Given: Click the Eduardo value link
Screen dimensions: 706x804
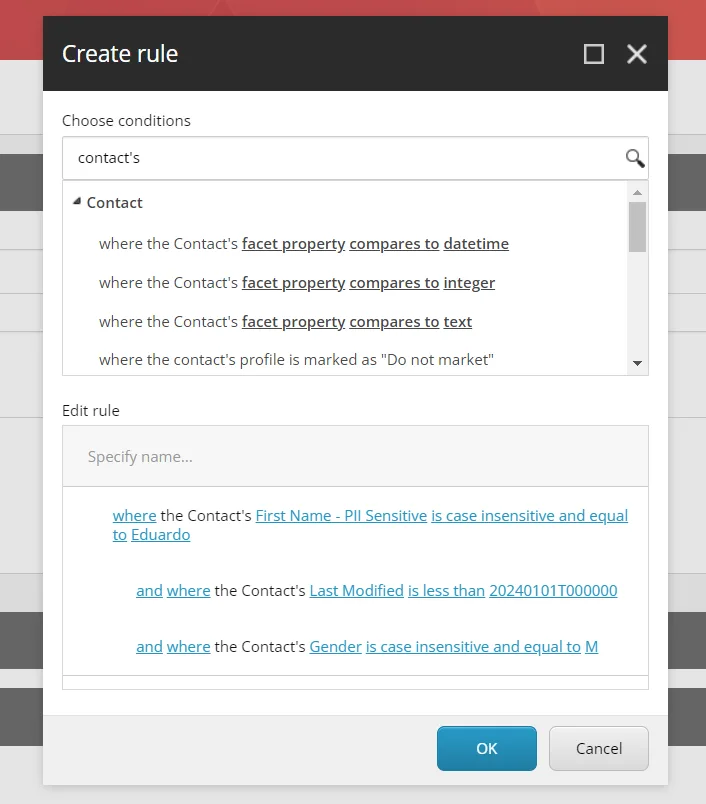Looking at the screenshot, I should pyautogui.click(x=160, y=535).
